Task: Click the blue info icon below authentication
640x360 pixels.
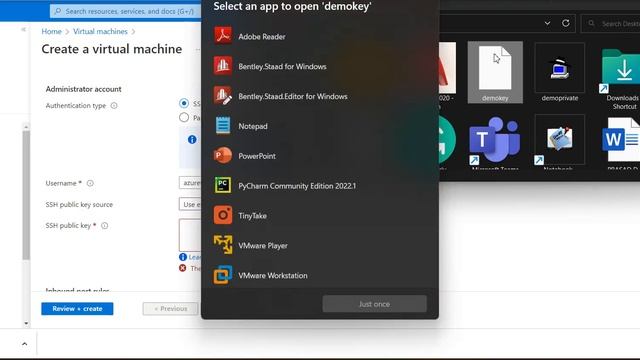Action: point(192,140)
